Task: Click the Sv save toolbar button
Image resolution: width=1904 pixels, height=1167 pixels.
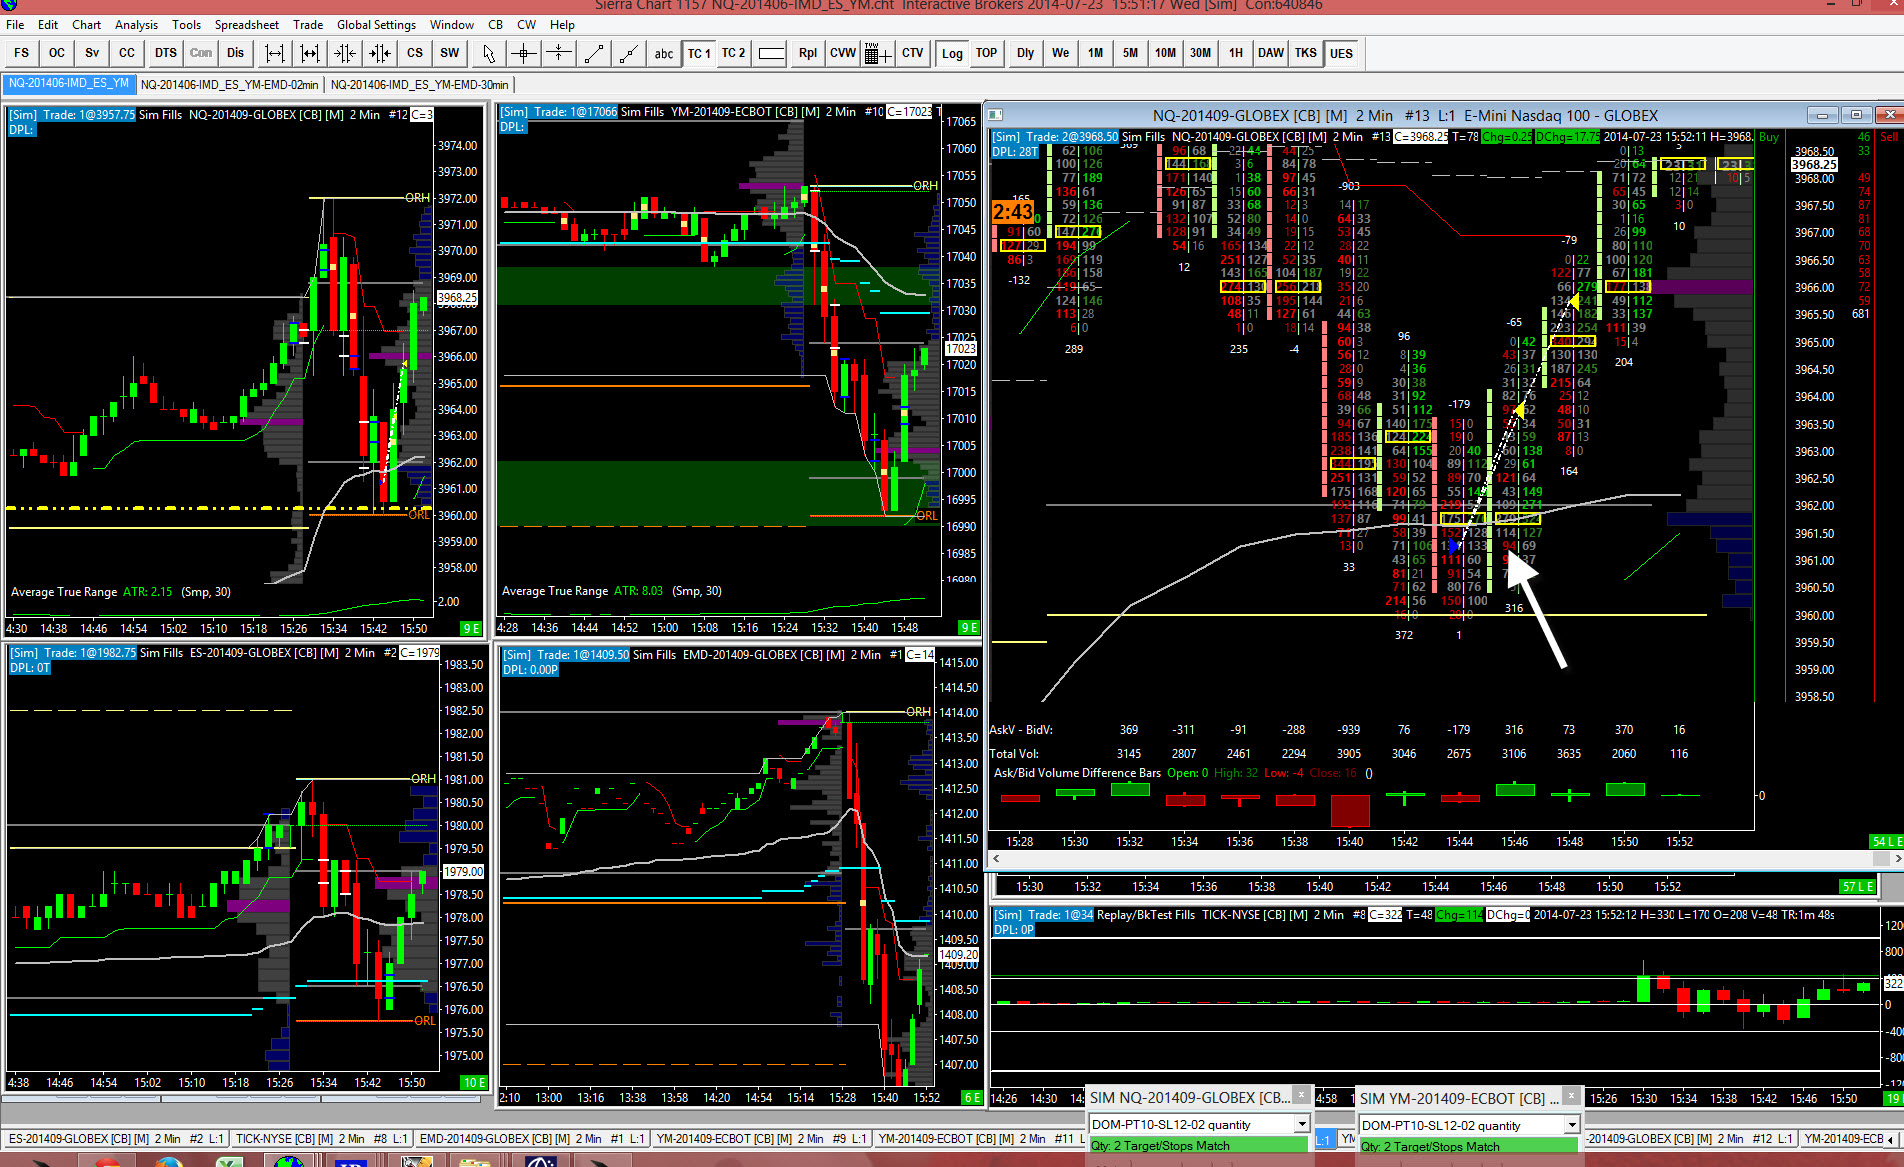Action: (x=92, y=53)
